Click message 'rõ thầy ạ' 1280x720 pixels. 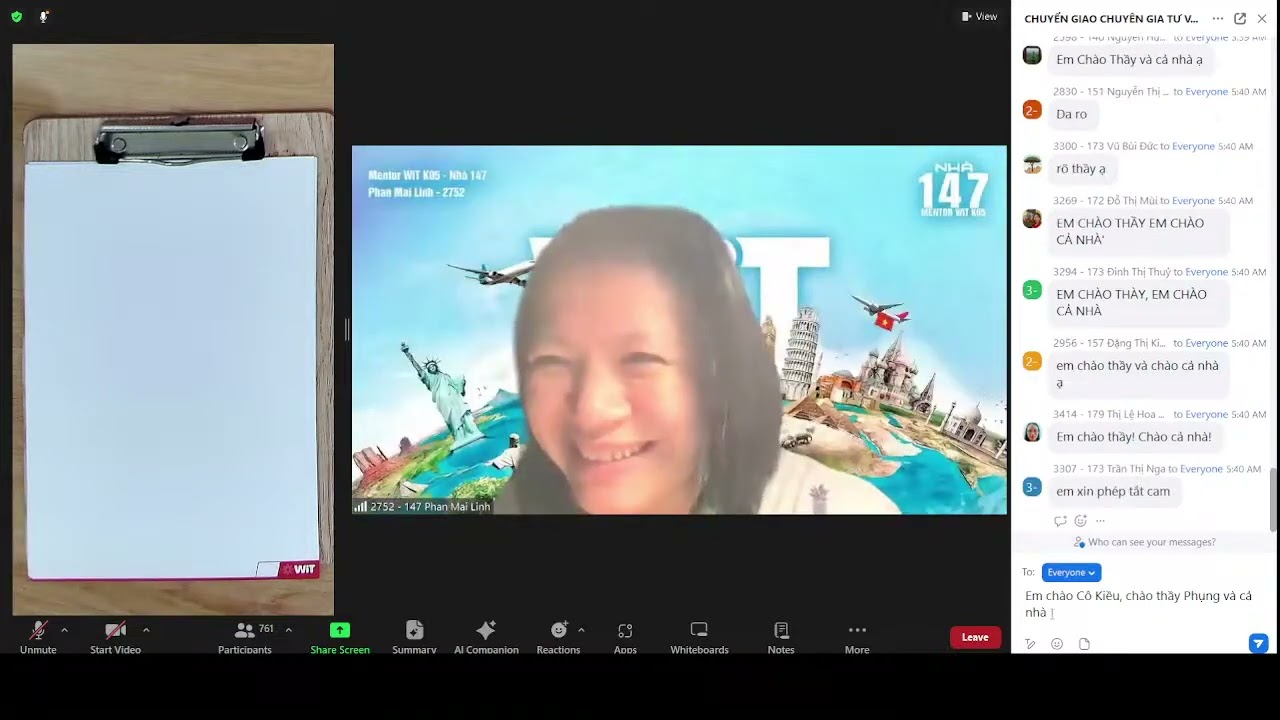1081,169
